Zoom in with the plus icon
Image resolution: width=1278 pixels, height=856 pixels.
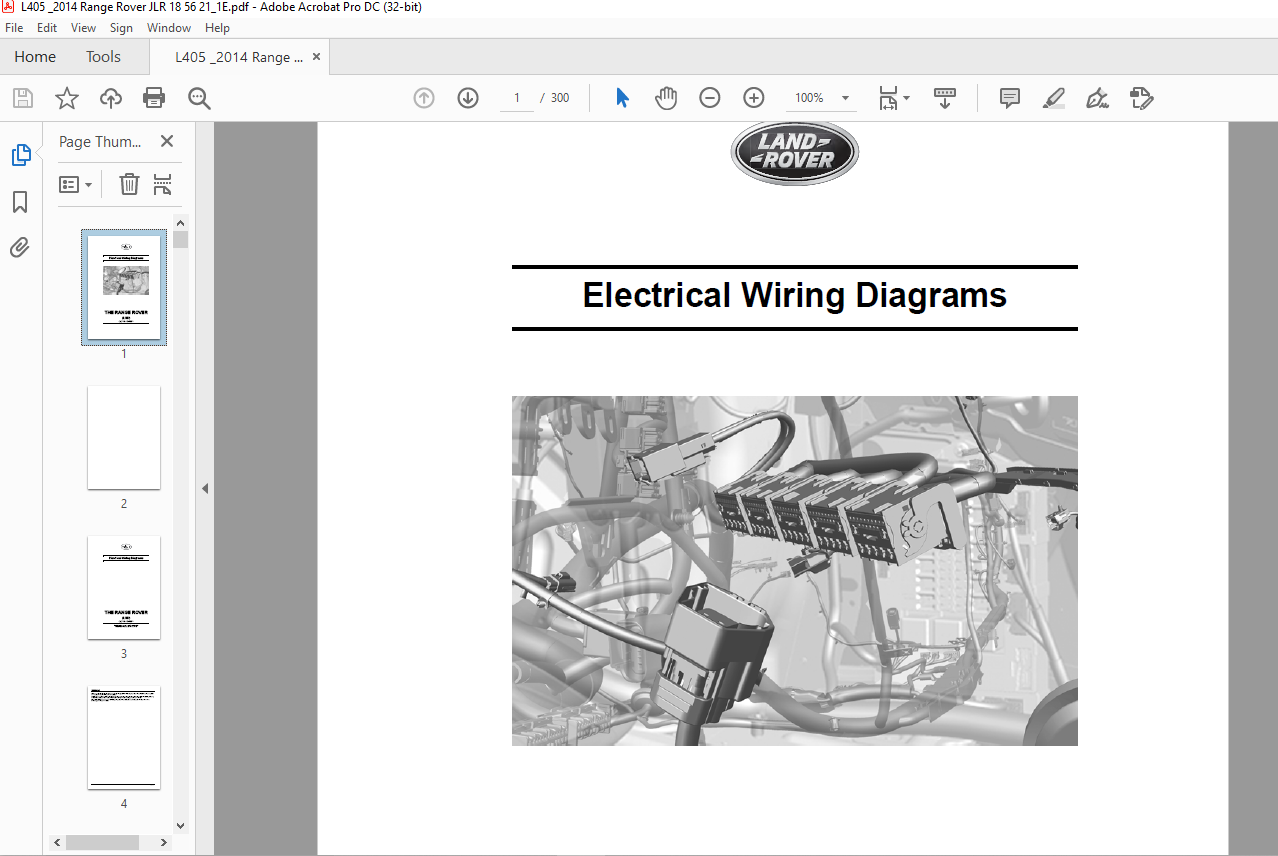(x=754, y=98)
